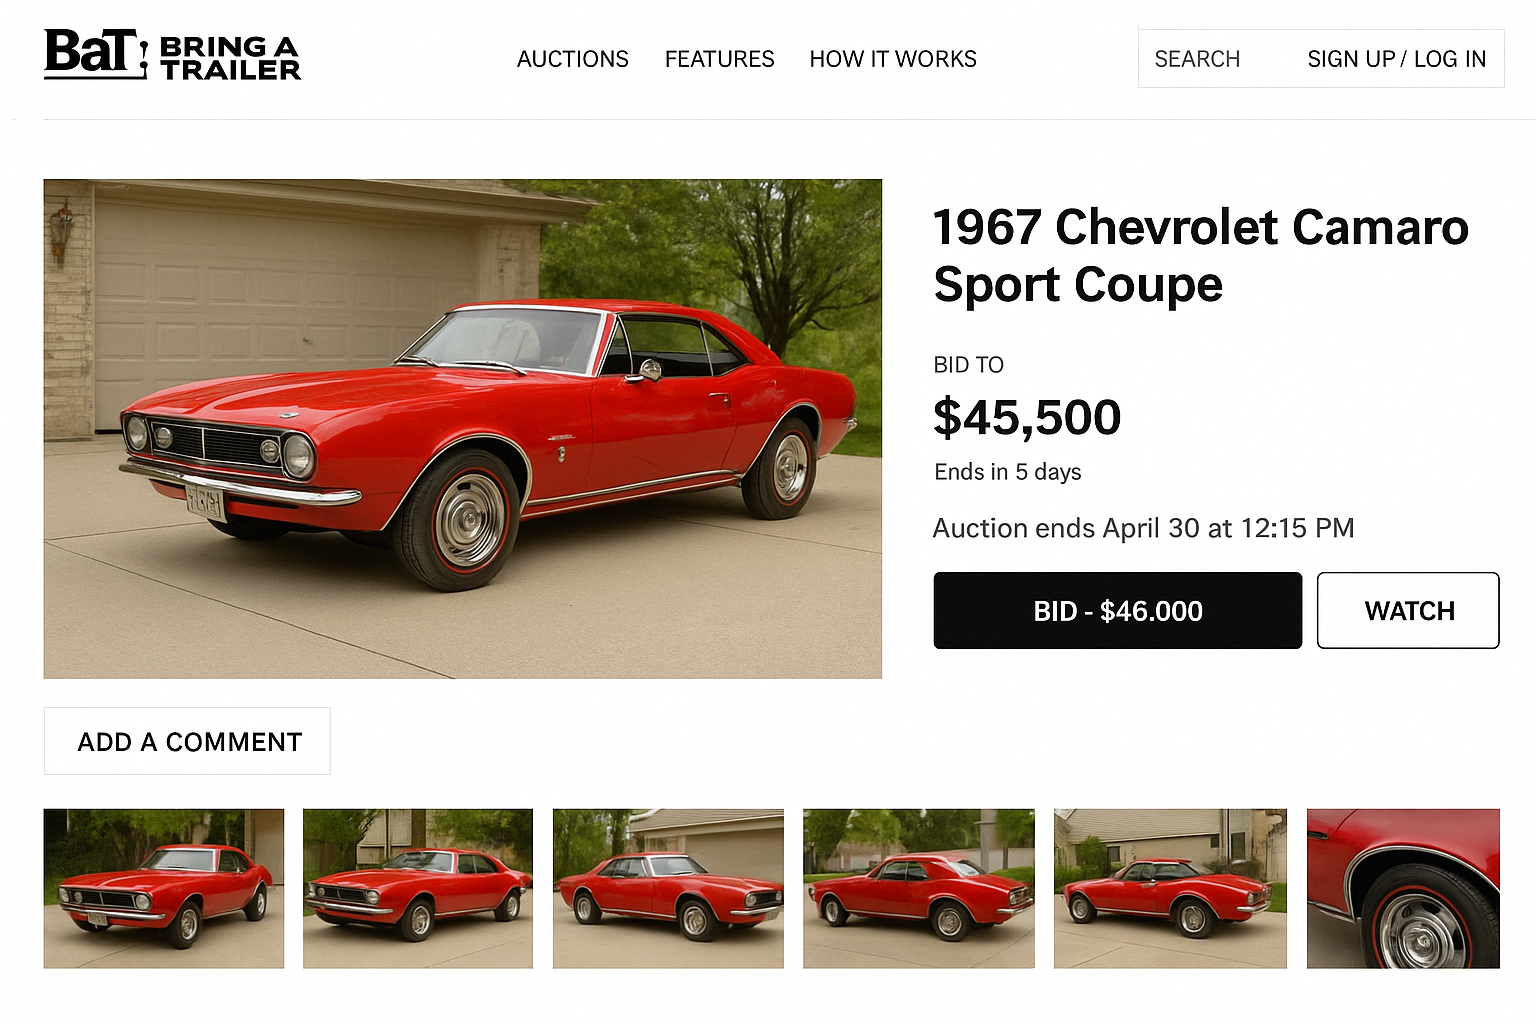The image size is (1536, 1024).
Task: Open the AUCTIONS menu item
Action: [x=572, y=59]
